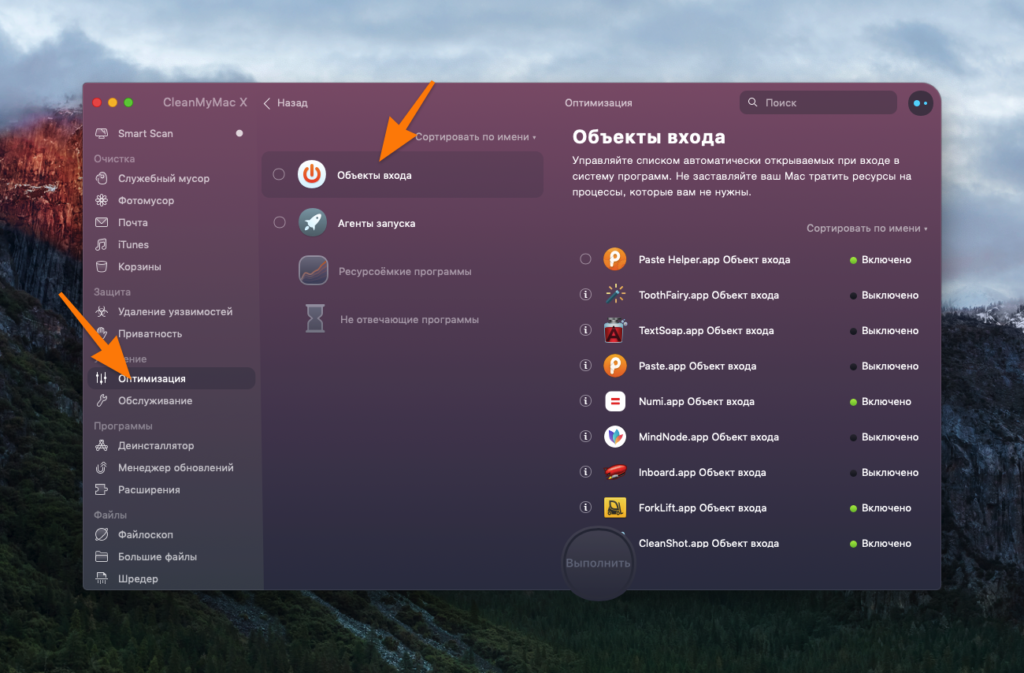The height and width of the screenshot is (673, 1024).
Task: Click the Paste Helper.app icon
Action: click(615, 259)
